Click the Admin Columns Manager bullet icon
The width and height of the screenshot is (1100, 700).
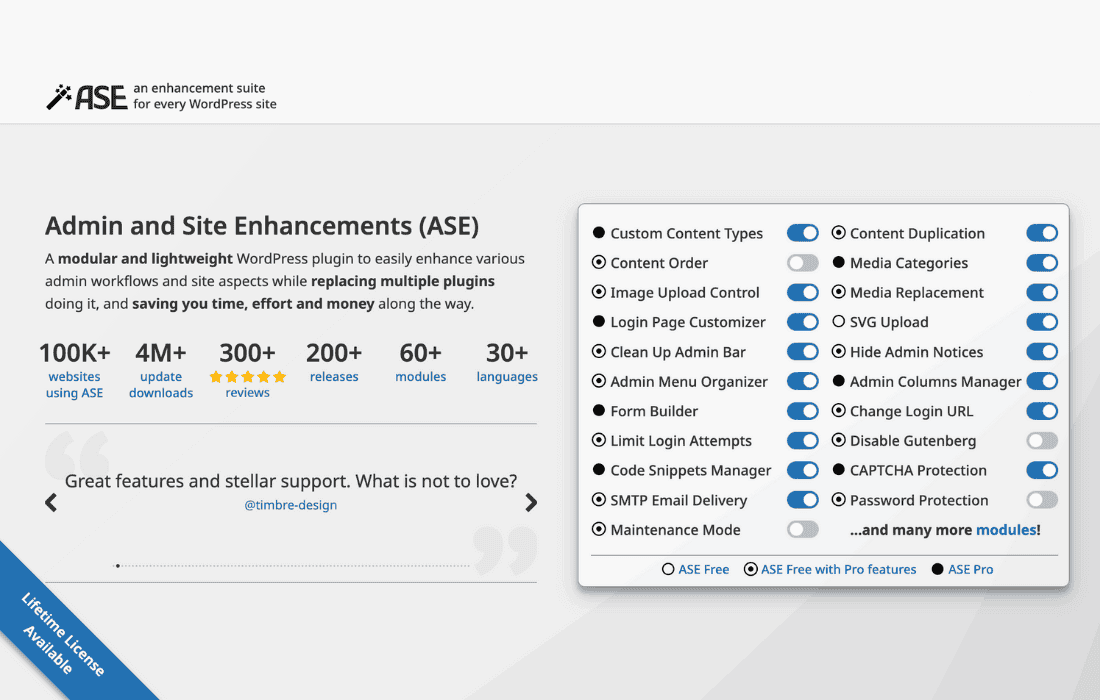(x=838, y=381)
